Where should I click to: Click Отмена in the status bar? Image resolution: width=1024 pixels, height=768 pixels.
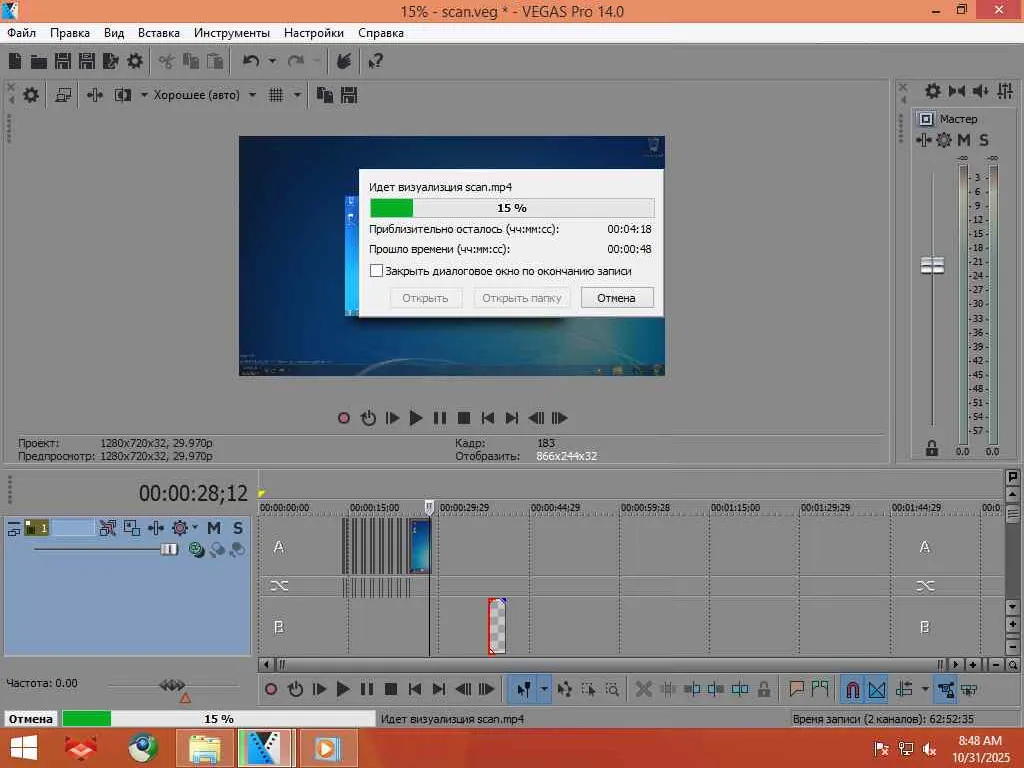pos(31,718)
